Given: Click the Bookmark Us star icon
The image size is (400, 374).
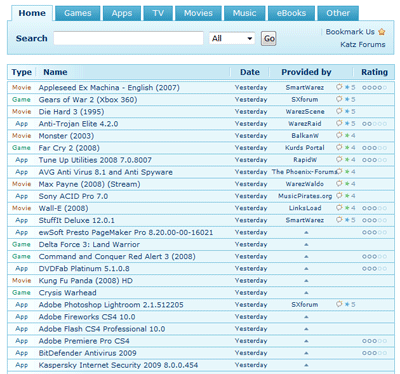Looking at the screenshot, I should click(x=382, y=32).
